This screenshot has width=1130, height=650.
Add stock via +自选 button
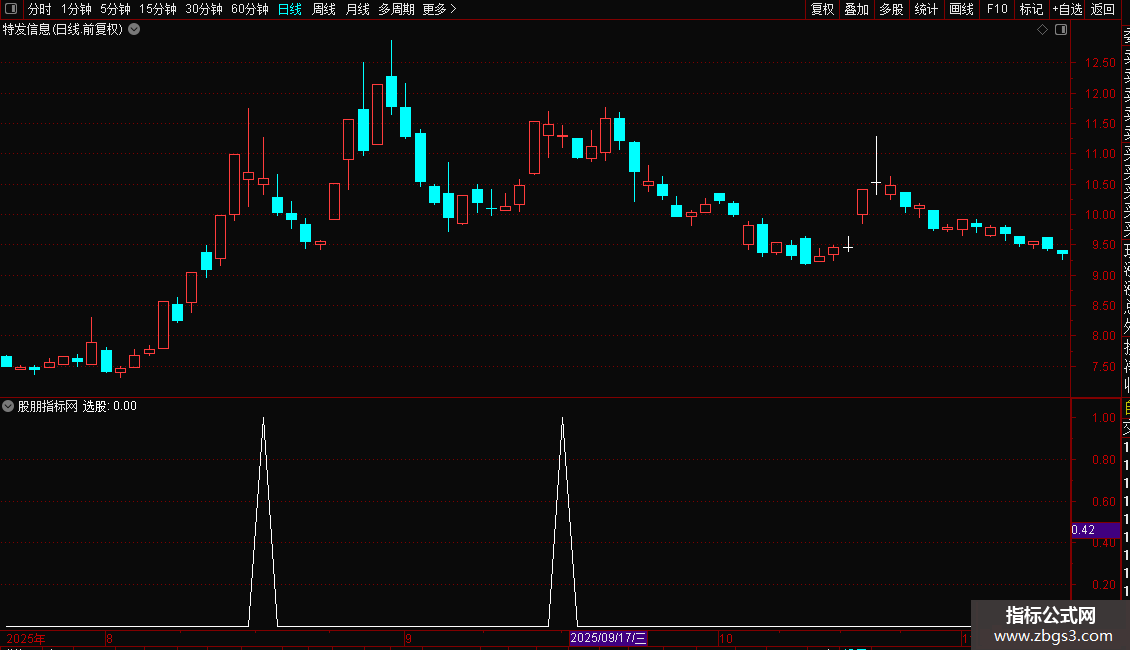[x=1067, y=9]
